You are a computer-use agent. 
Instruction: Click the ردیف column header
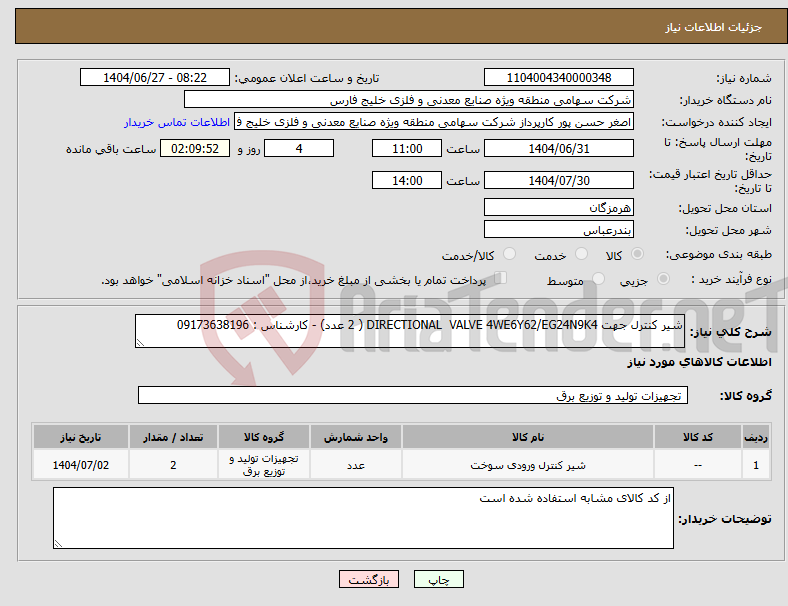point(756,437)
